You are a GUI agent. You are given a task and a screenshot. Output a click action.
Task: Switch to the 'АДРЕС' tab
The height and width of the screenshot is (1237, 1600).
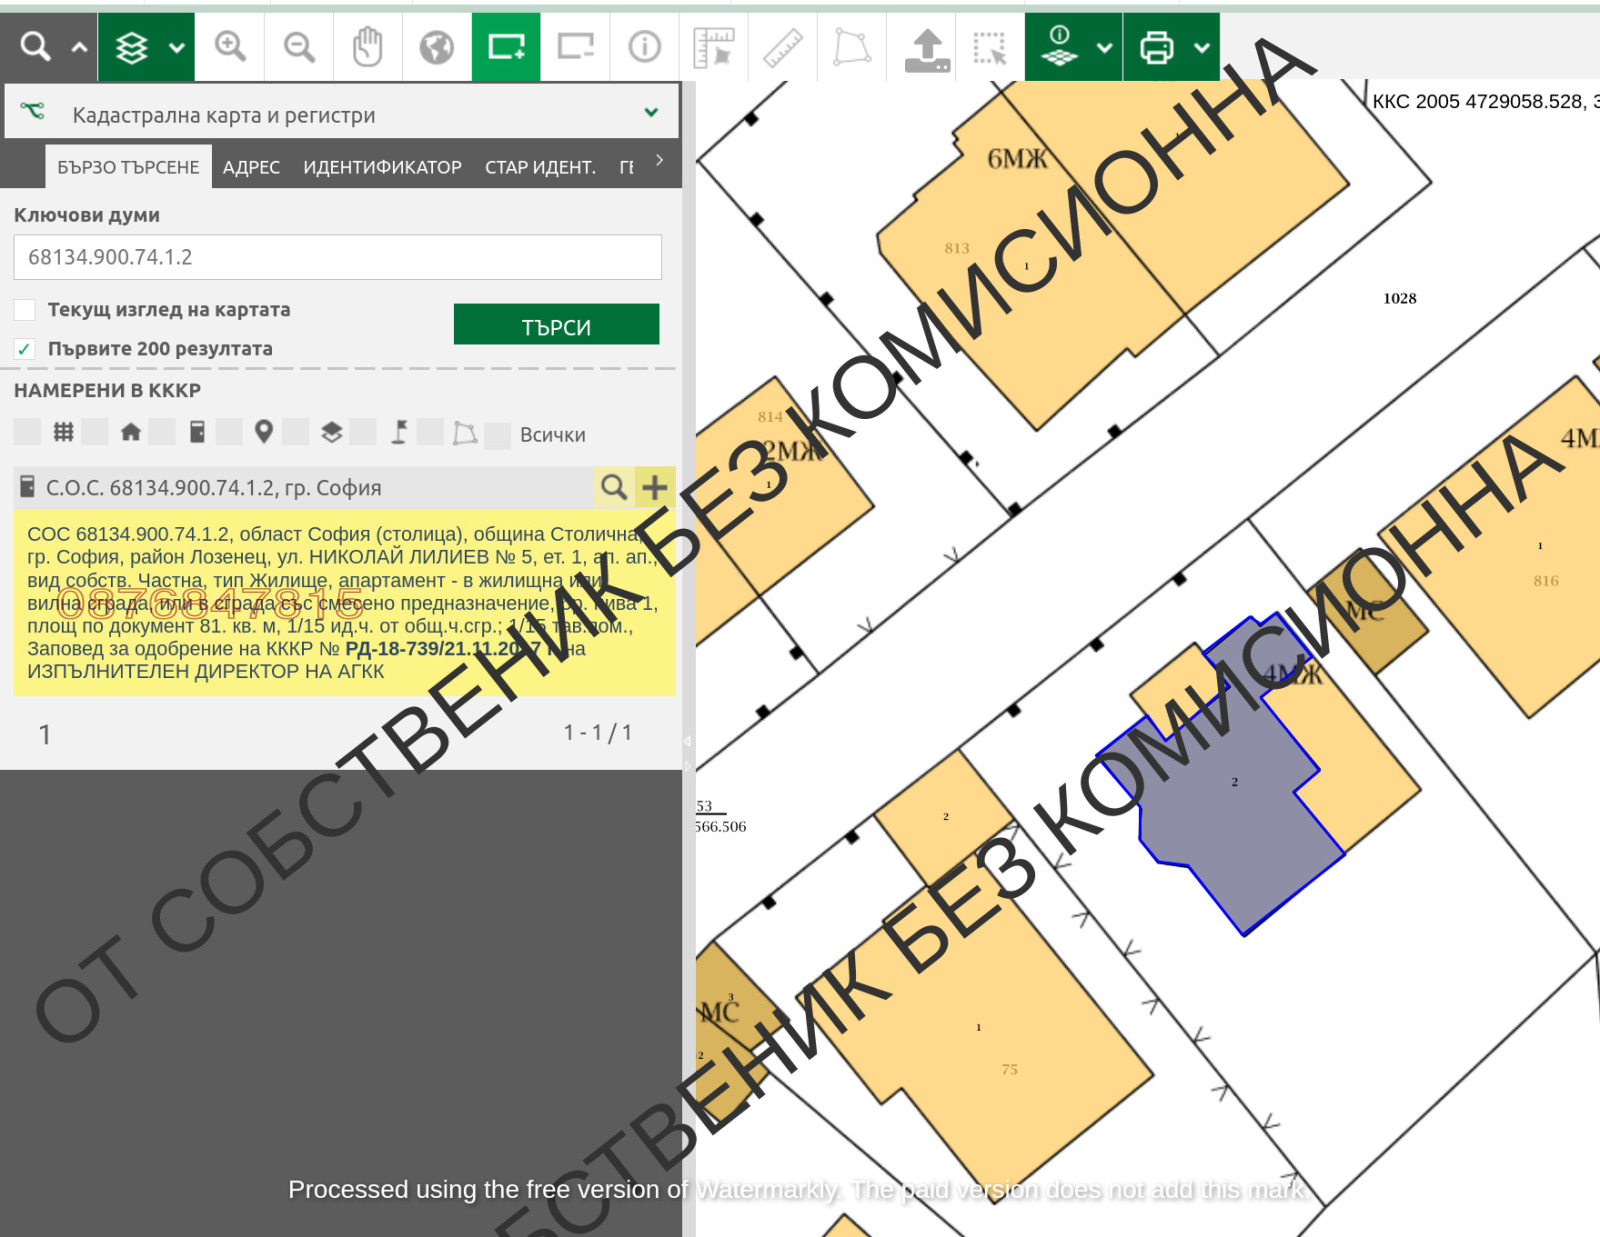(x=251, y=167)
